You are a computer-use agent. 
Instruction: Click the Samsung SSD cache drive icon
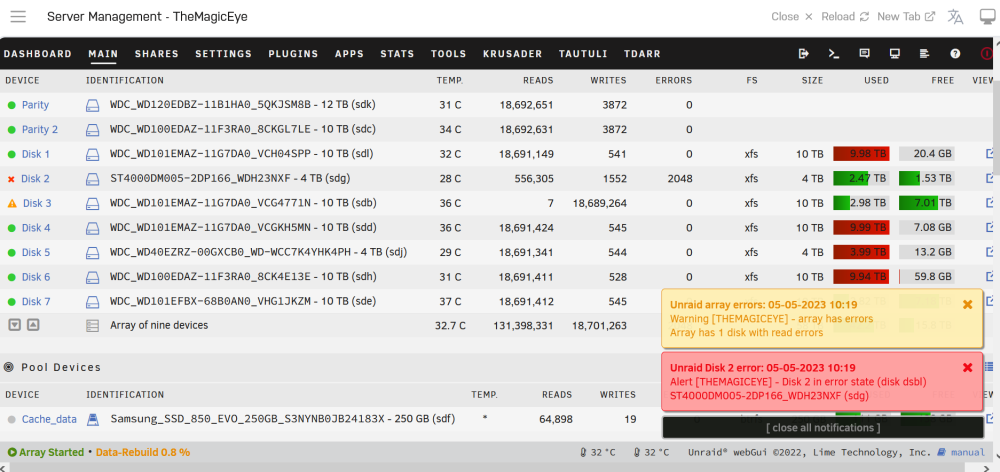[92, 419]
